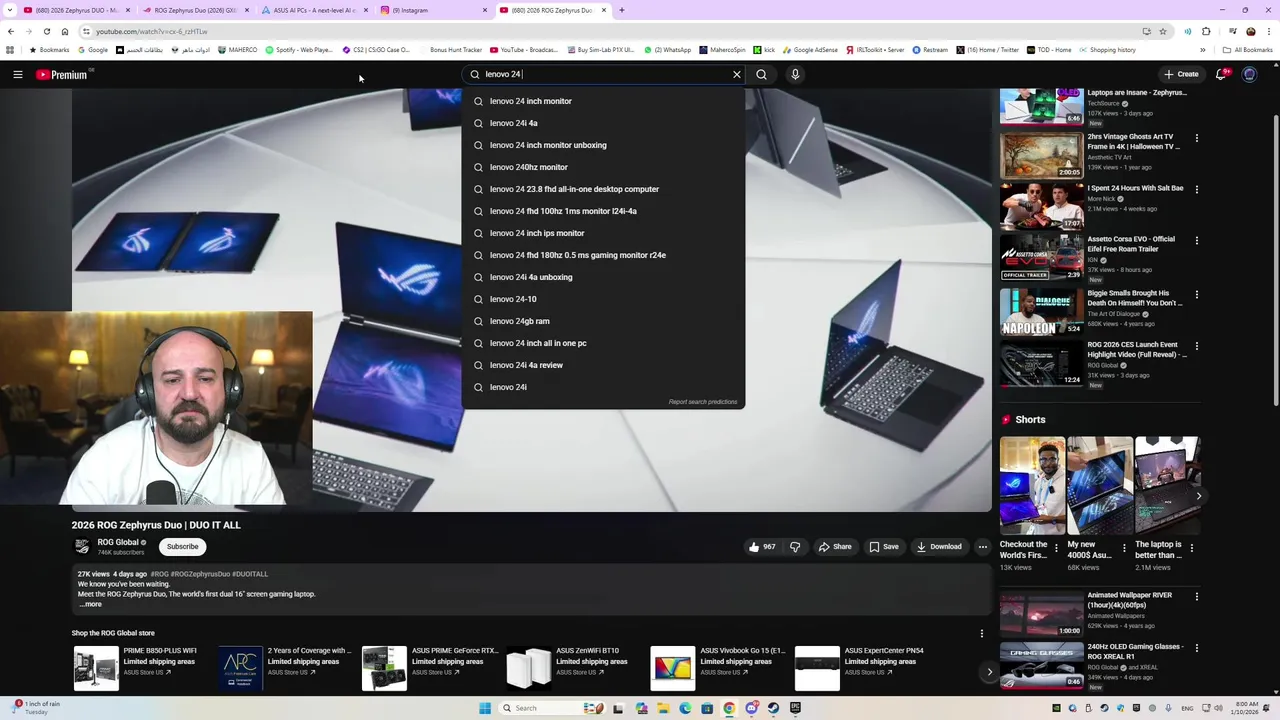
Task: Choose 'lenovo 24 inch all in one pc'
Action: (x=603, y=343)
